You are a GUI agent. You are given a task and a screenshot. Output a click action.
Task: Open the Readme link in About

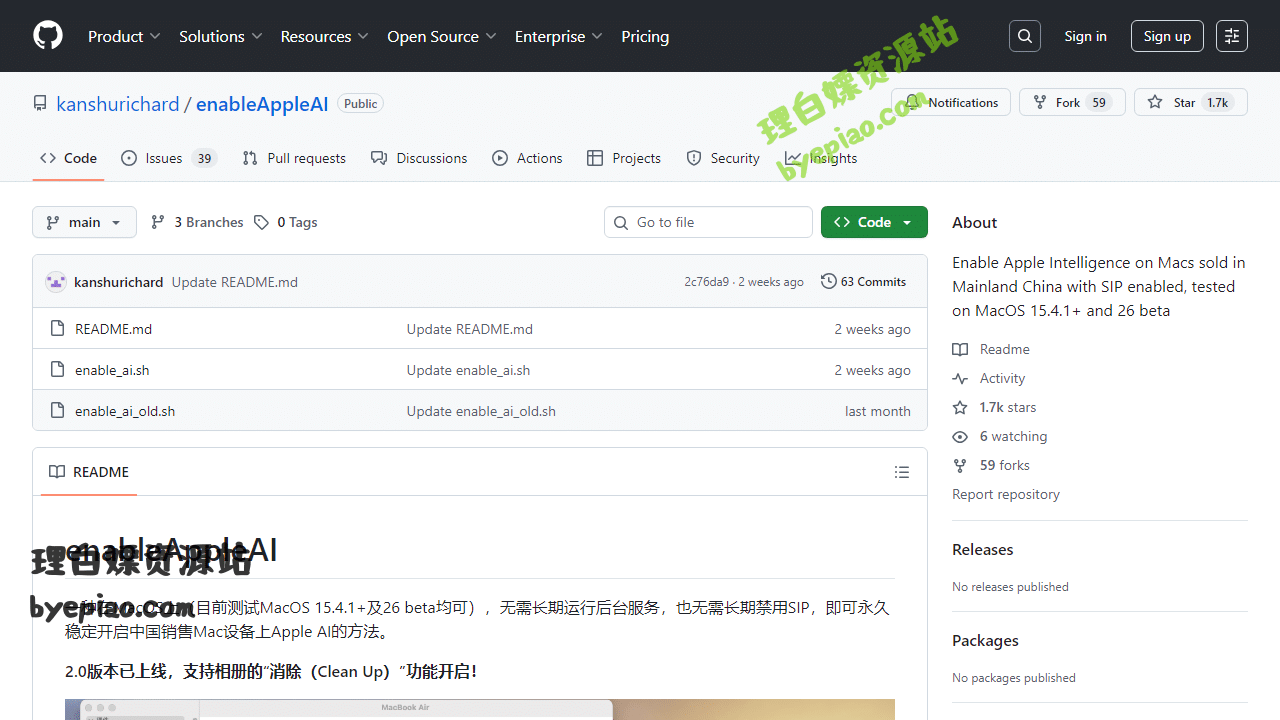point(991,349)
